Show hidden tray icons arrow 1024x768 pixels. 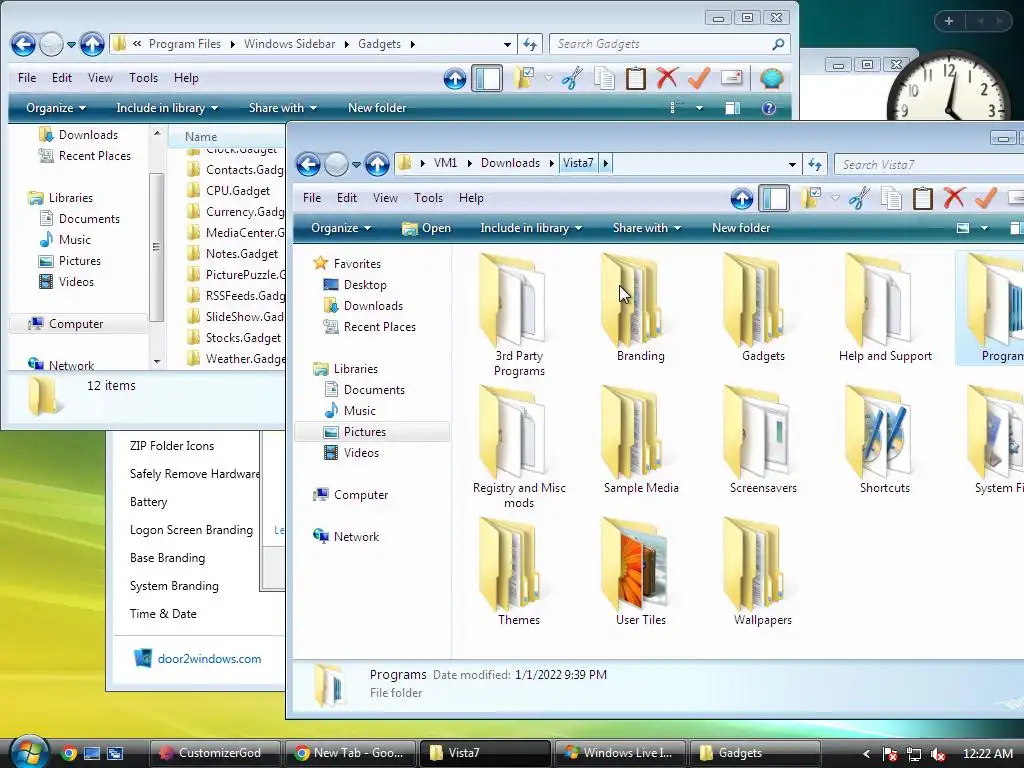click(866, 754)
